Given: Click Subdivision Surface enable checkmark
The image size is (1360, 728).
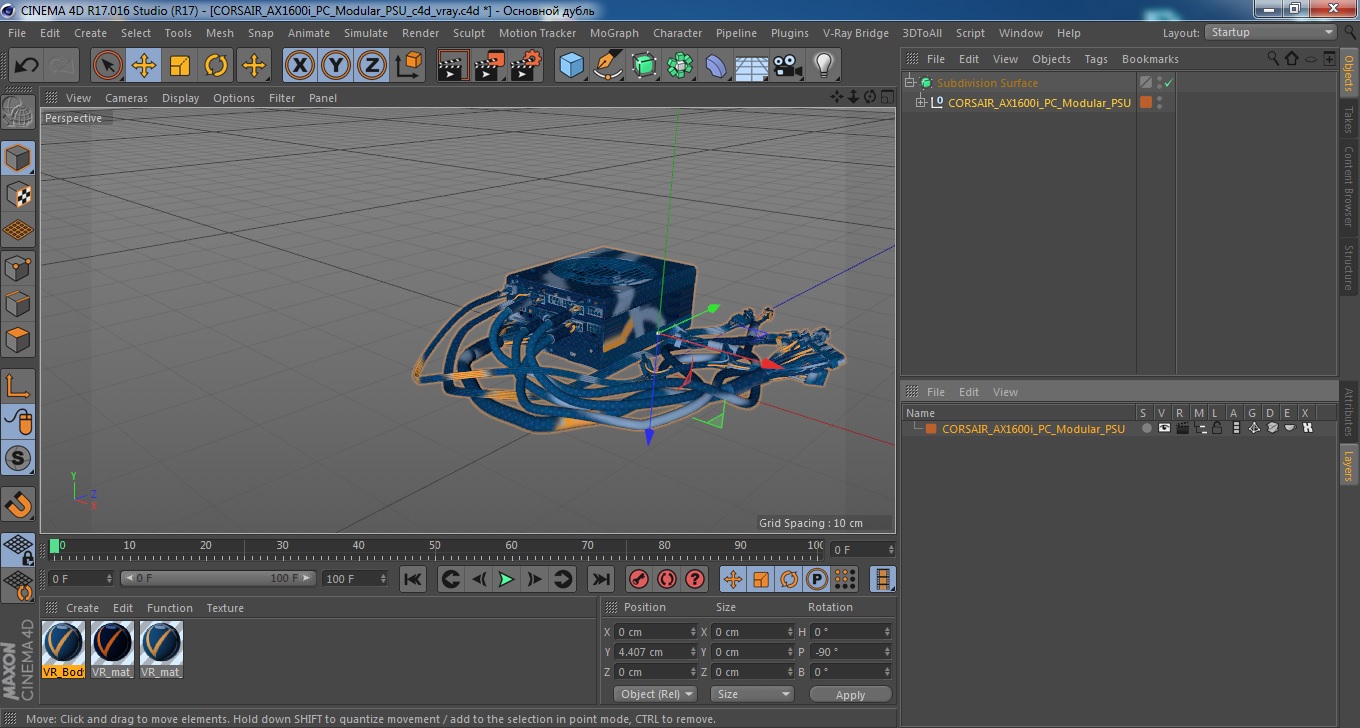Looking at the screenshot, I should point(1168,83).
